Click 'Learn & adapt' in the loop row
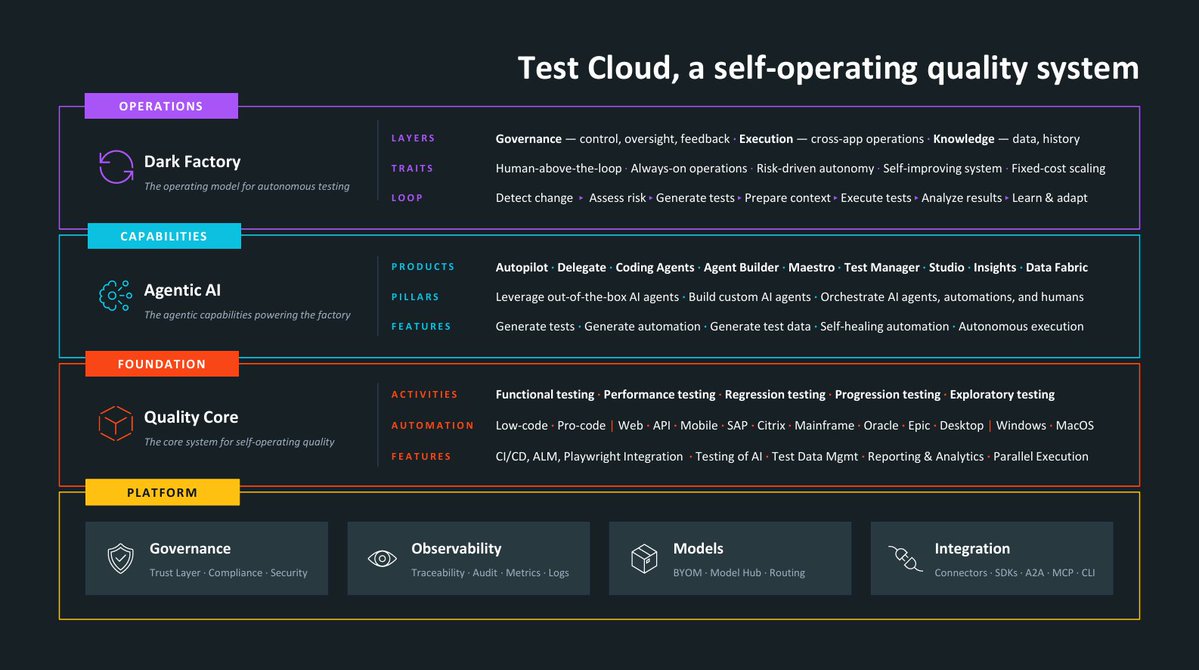Viewport: 1199px width, 670px height. [1050, 197]
